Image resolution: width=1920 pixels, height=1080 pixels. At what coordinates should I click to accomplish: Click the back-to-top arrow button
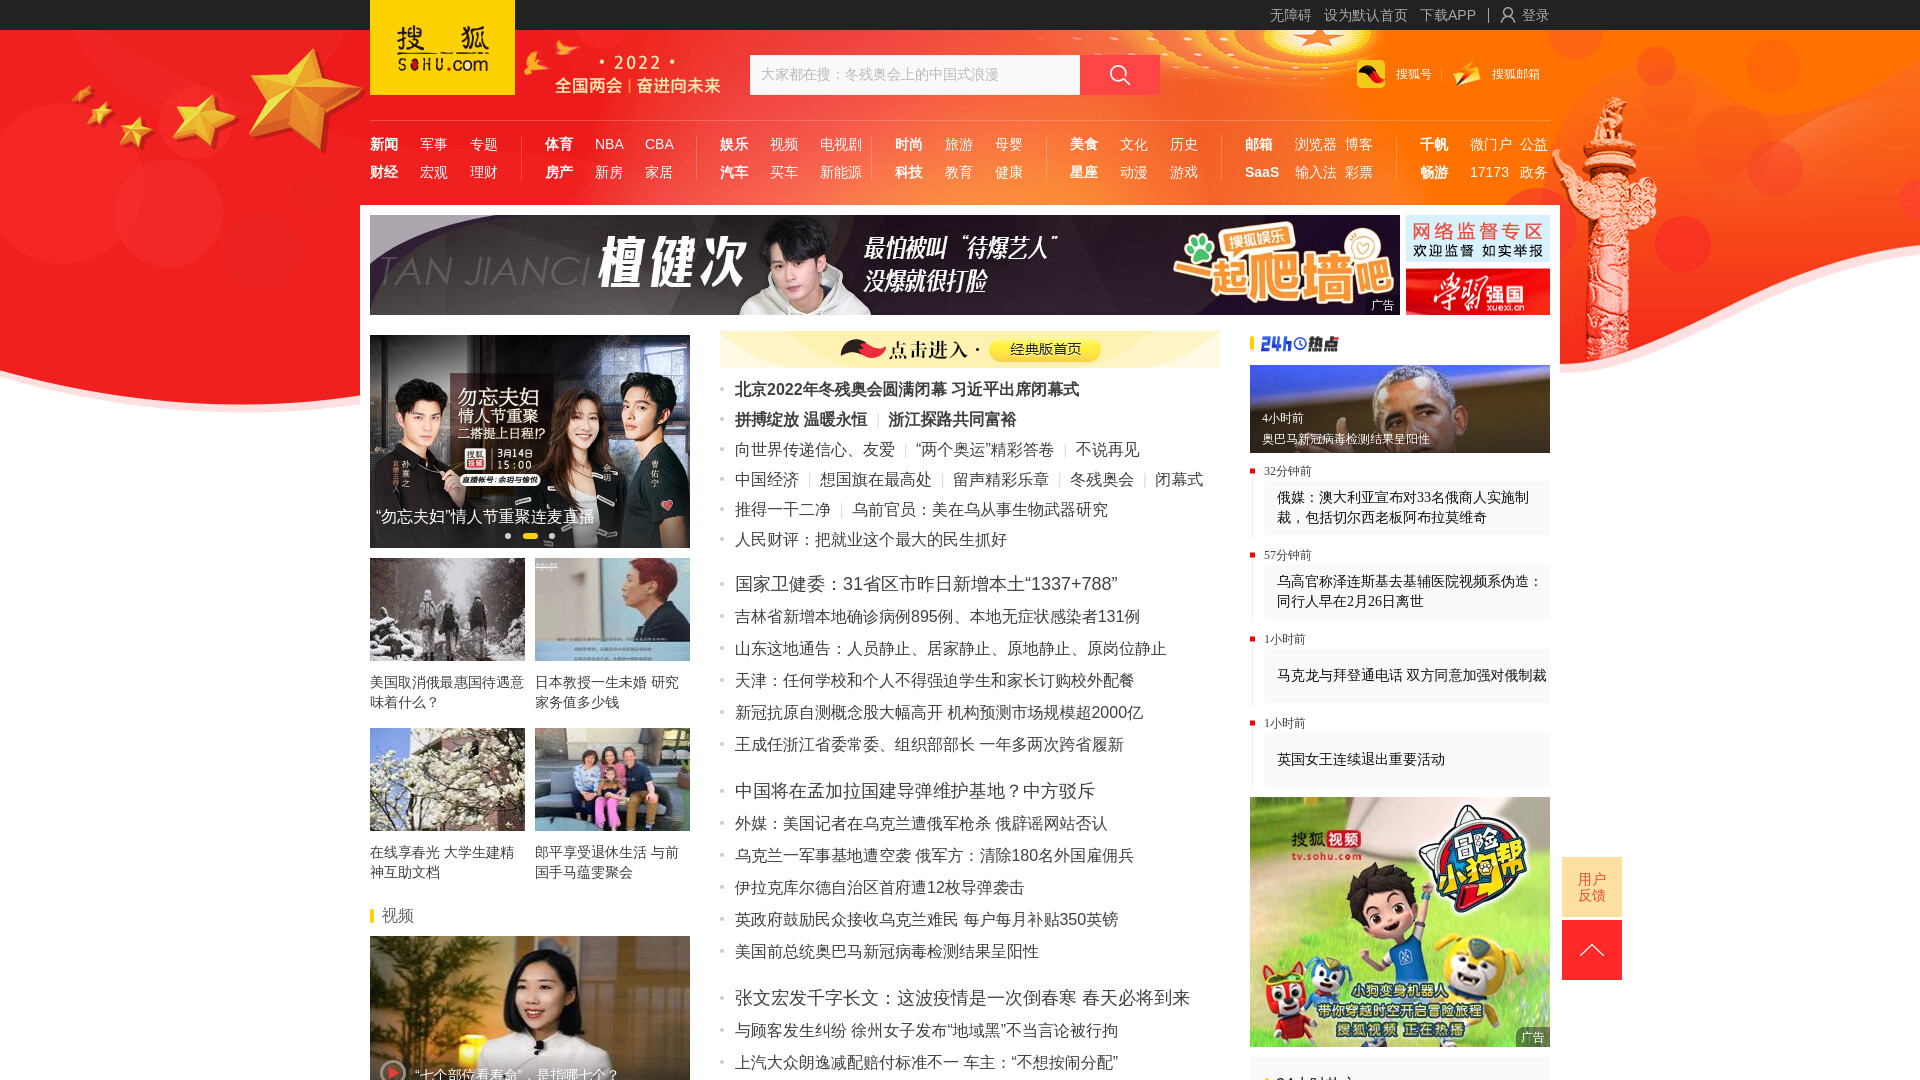(1592, 950)
